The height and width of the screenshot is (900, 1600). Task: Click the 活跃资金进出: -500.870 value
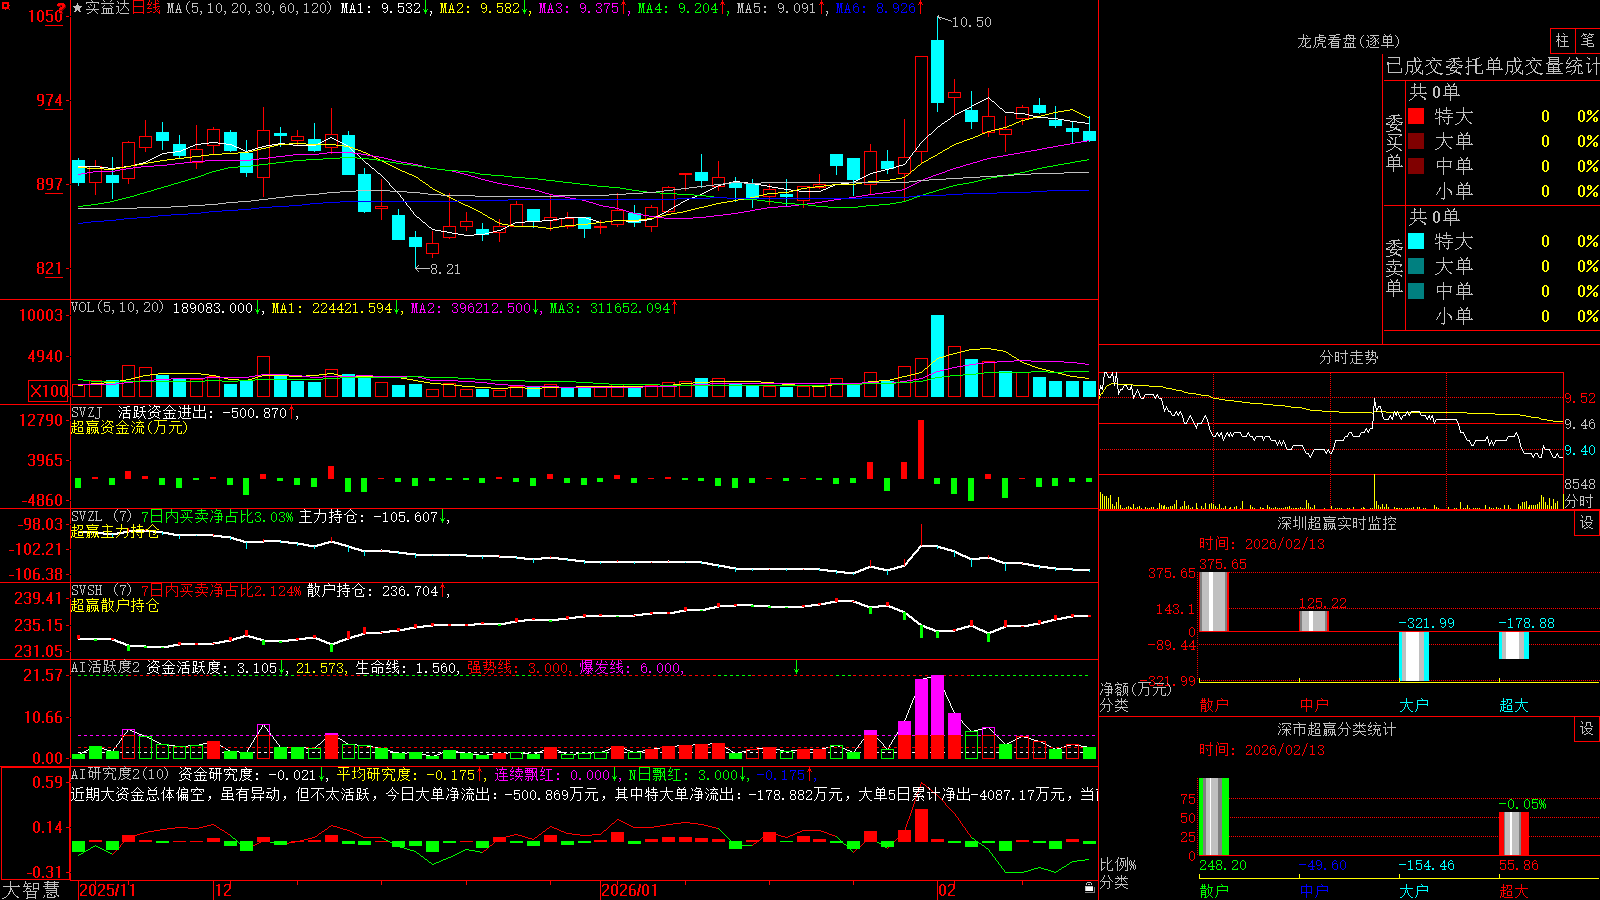click(x=203, y=412)
